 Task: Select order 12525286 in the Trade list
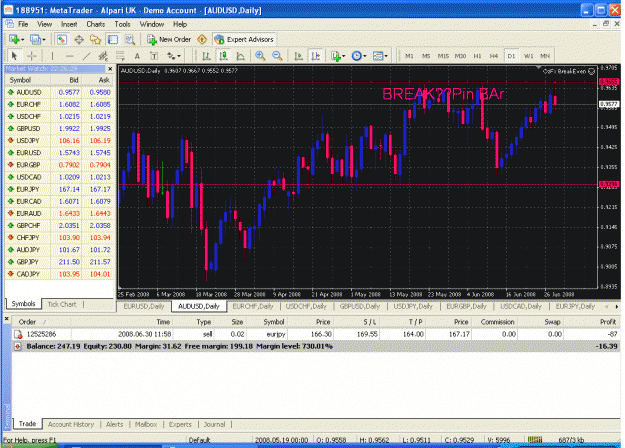tap(316, 334)
